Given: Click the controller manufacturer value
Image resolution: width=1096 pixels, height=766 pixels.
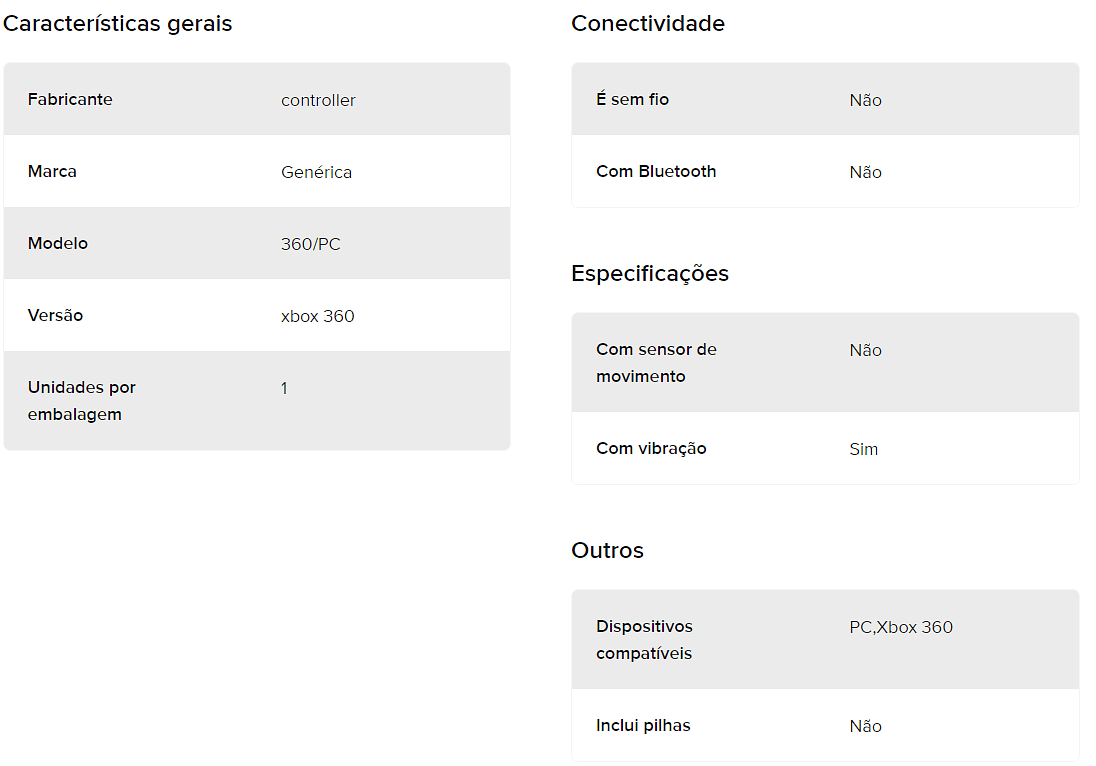Looking at the screenshot, I should (x=318, y=100).
